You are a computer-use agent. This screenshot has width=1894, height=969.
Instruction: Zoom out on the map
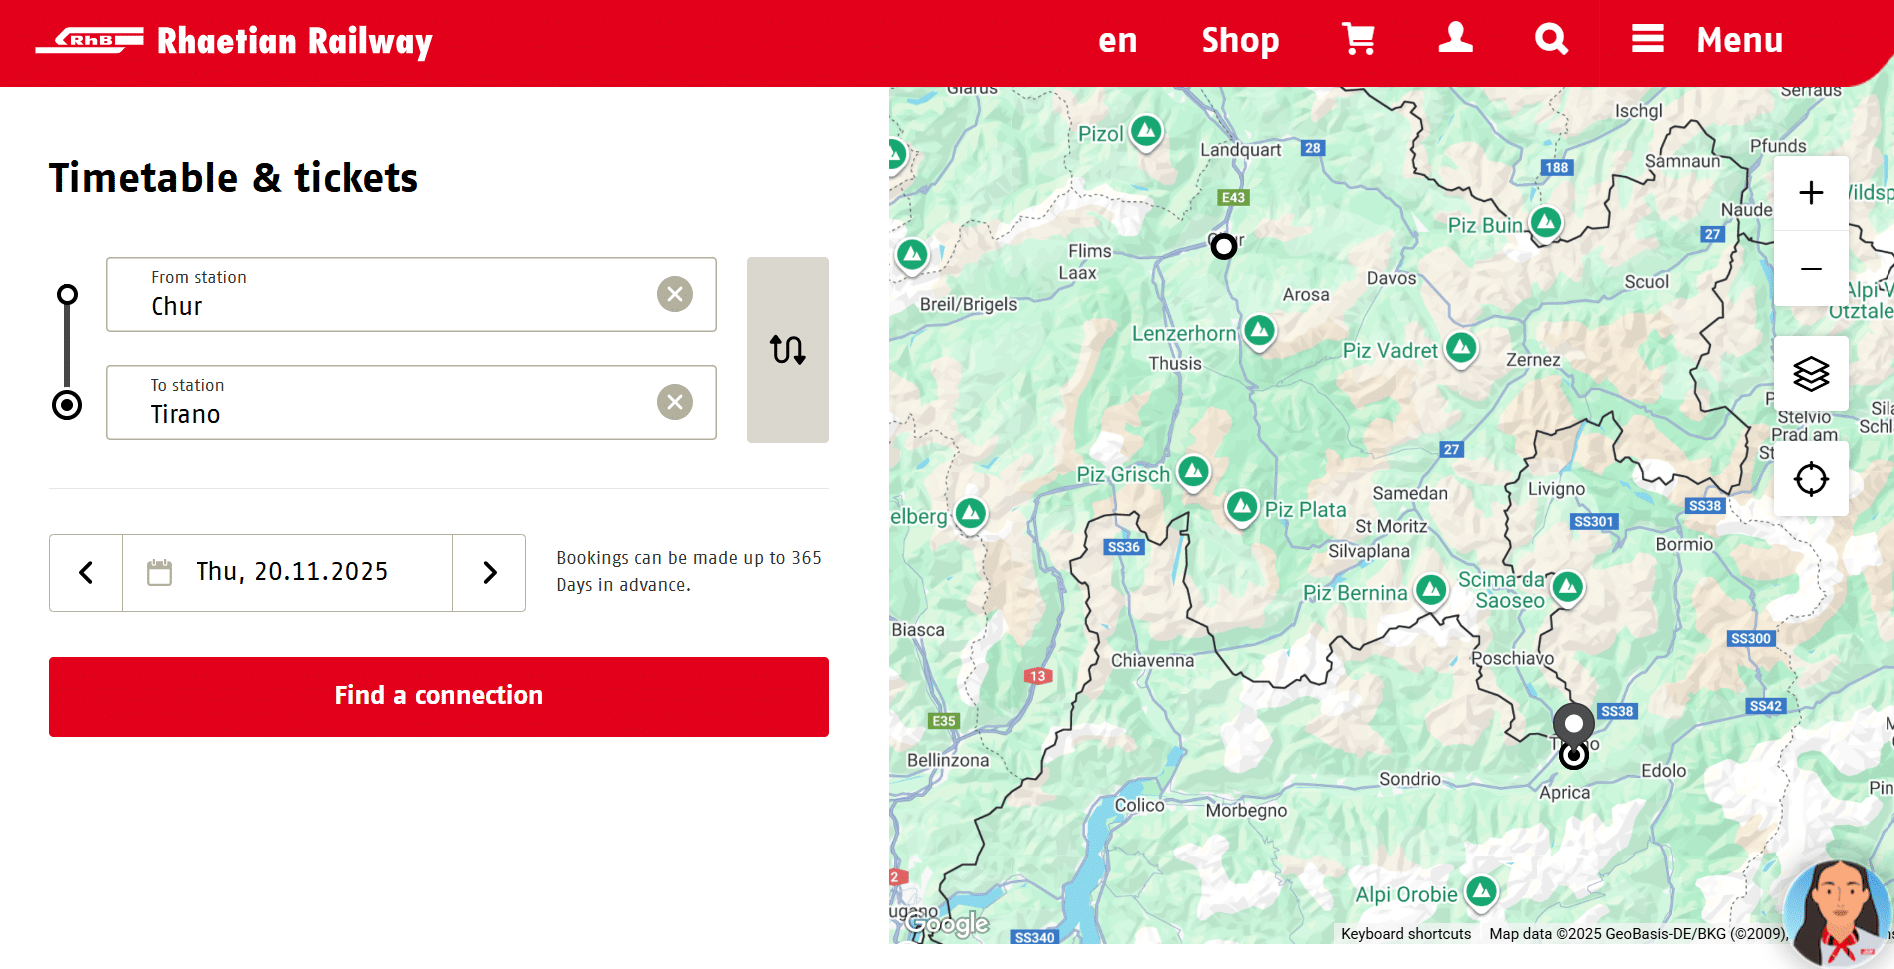(x=1811, y=269)
